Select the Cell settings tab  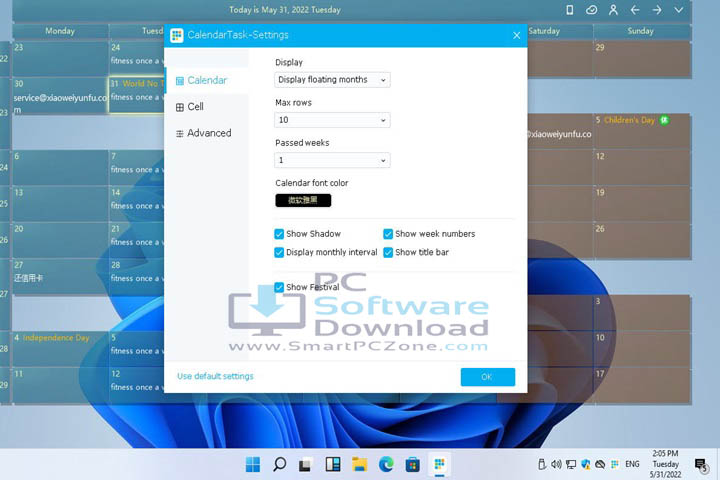pyautogui.click(x=207, y=107)
